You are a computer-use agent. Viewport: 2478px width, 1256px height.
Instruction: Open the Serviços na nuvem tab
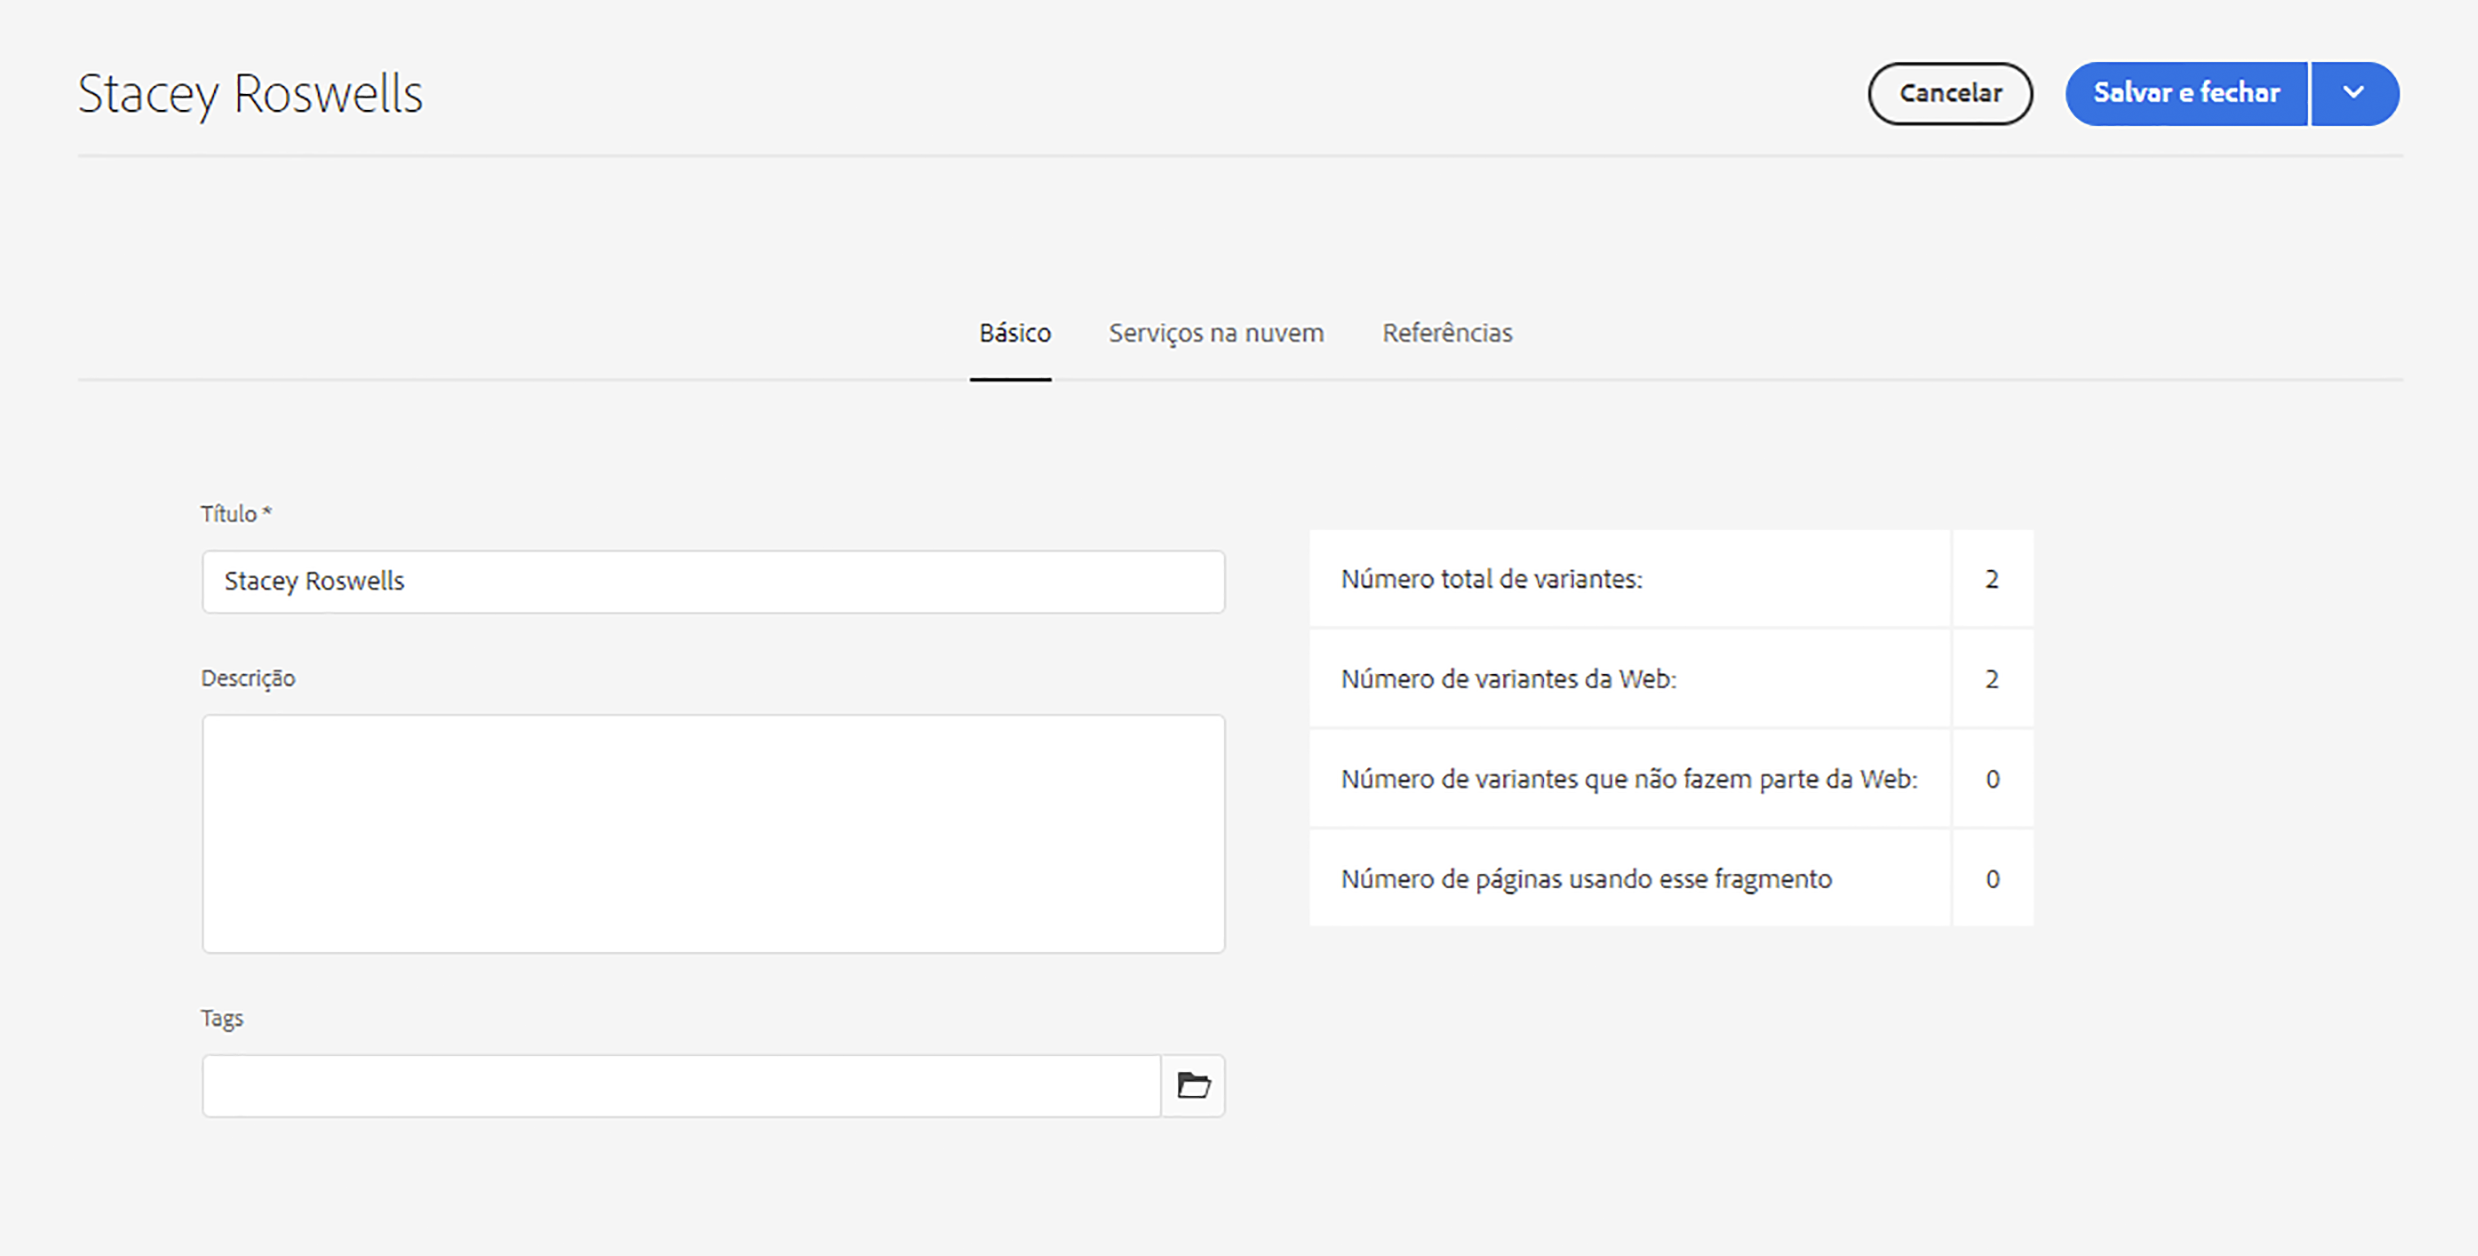pos(1215,333)
